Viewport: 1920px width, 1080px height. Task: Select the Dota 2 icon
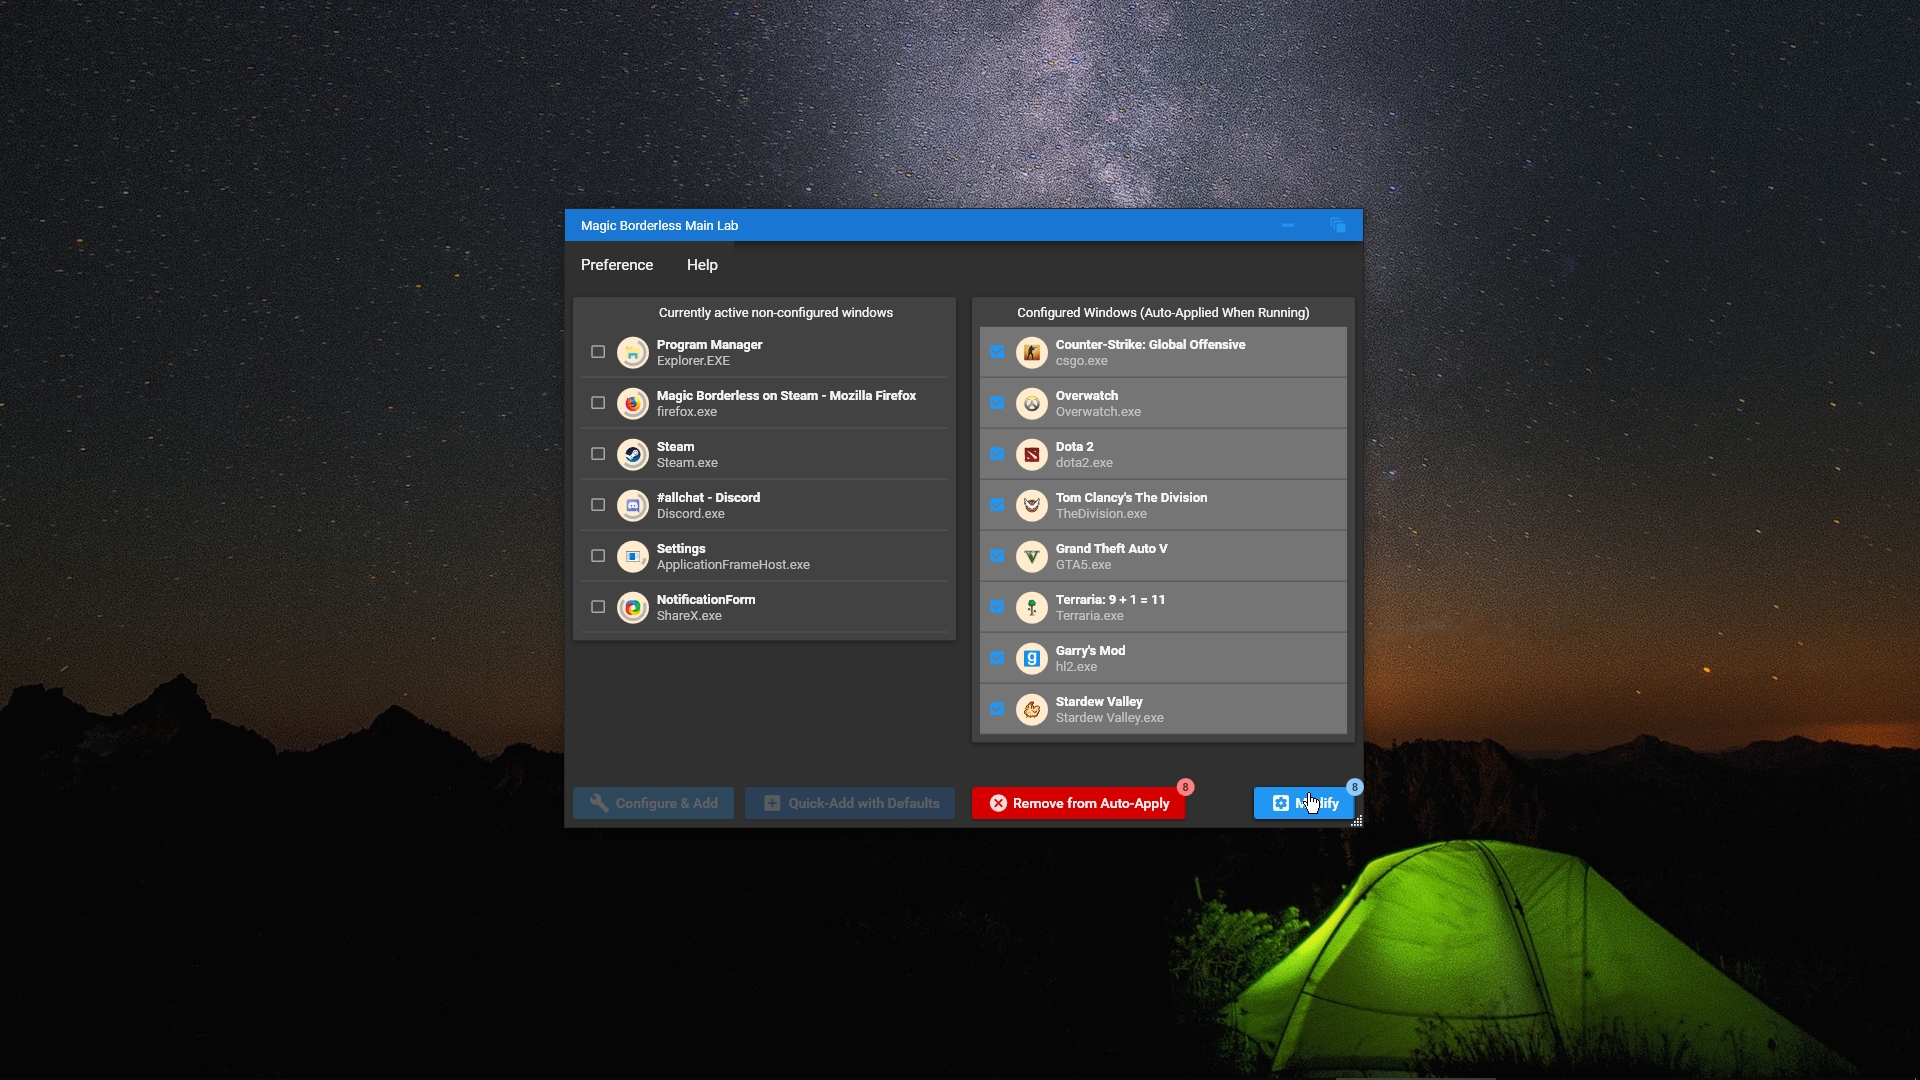pyautogui.click(x=1032, y=454)
